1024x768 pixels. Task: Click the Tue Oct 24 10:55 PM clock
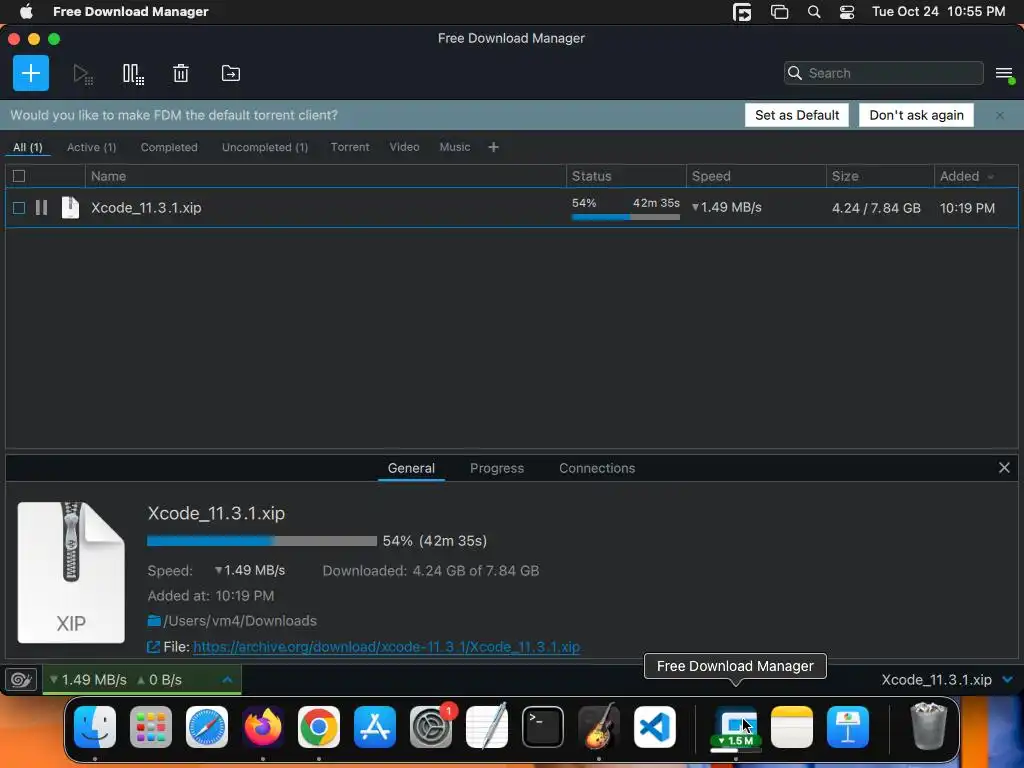(938, 11)
